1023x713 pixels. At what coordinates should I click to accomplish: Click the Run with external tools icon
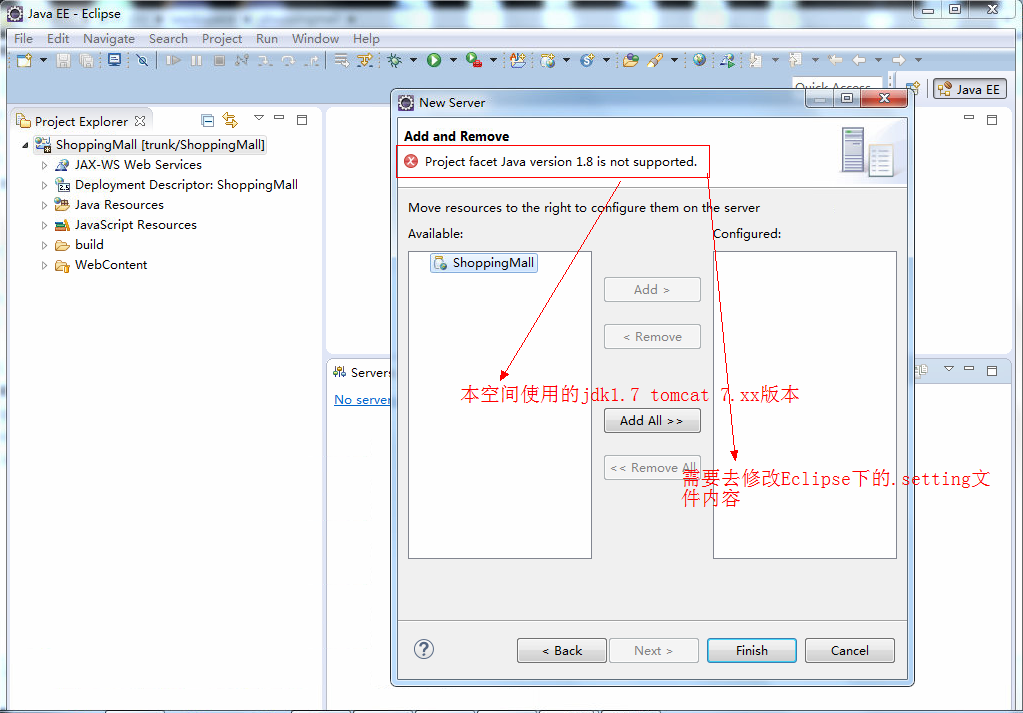pos(474,61)
